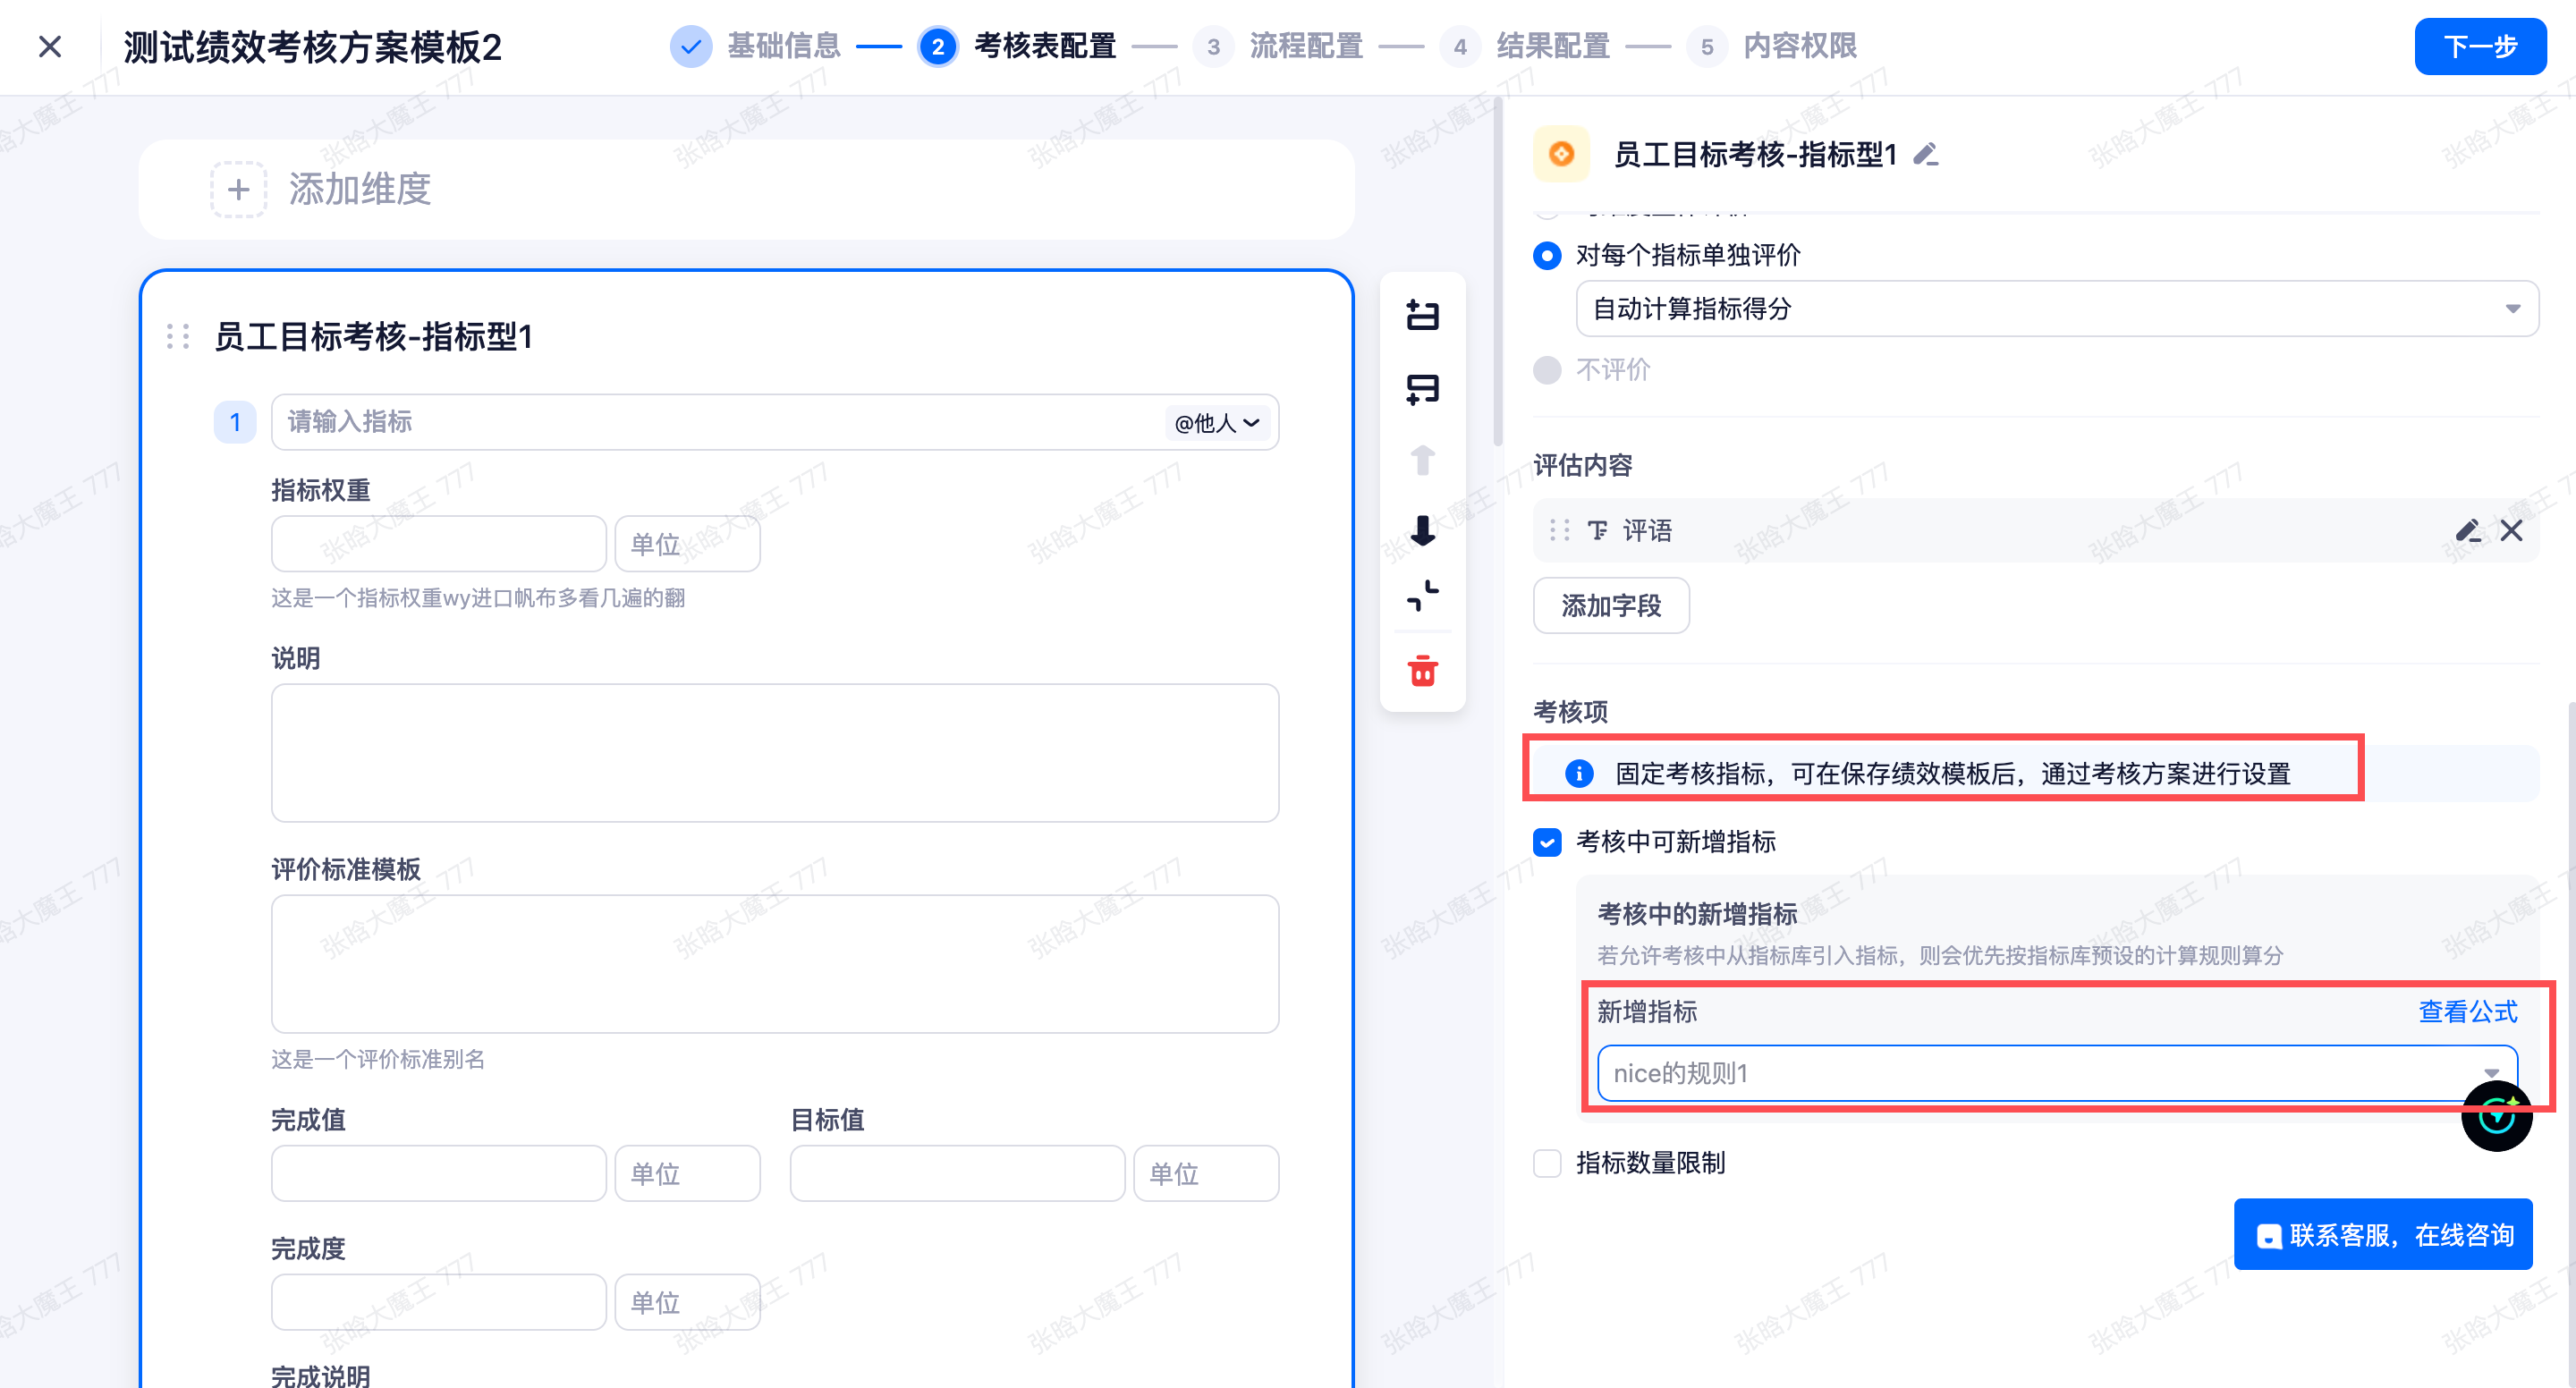Uncheck the 考核中可新增指标 checkbox
Viewport: 2576px width, 1388px height.
coord(1547,842)
